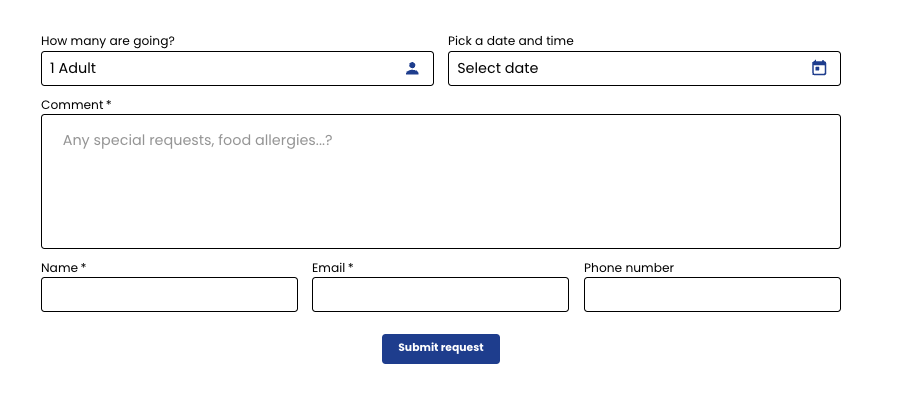Click the "How many are going?" label
This screenshot has width=900, height=401.
108,41
